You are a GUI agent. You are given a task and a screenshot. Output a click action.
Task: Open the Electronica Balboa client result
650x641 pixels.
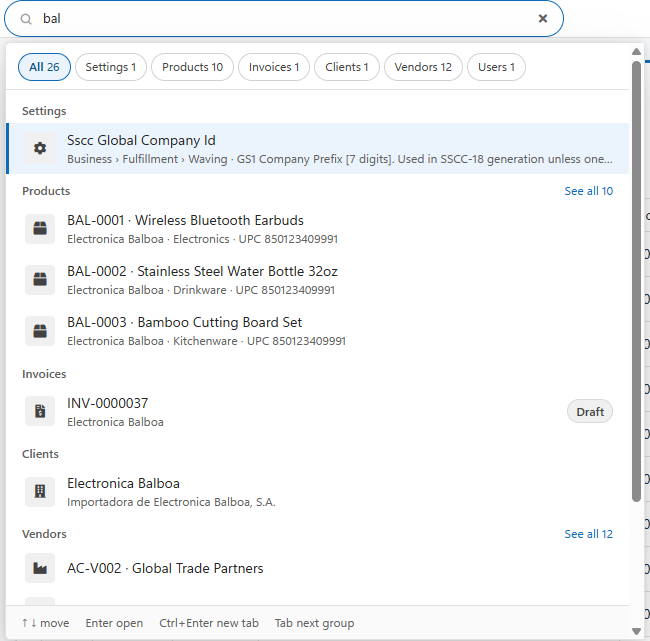[x=318, y=492]
